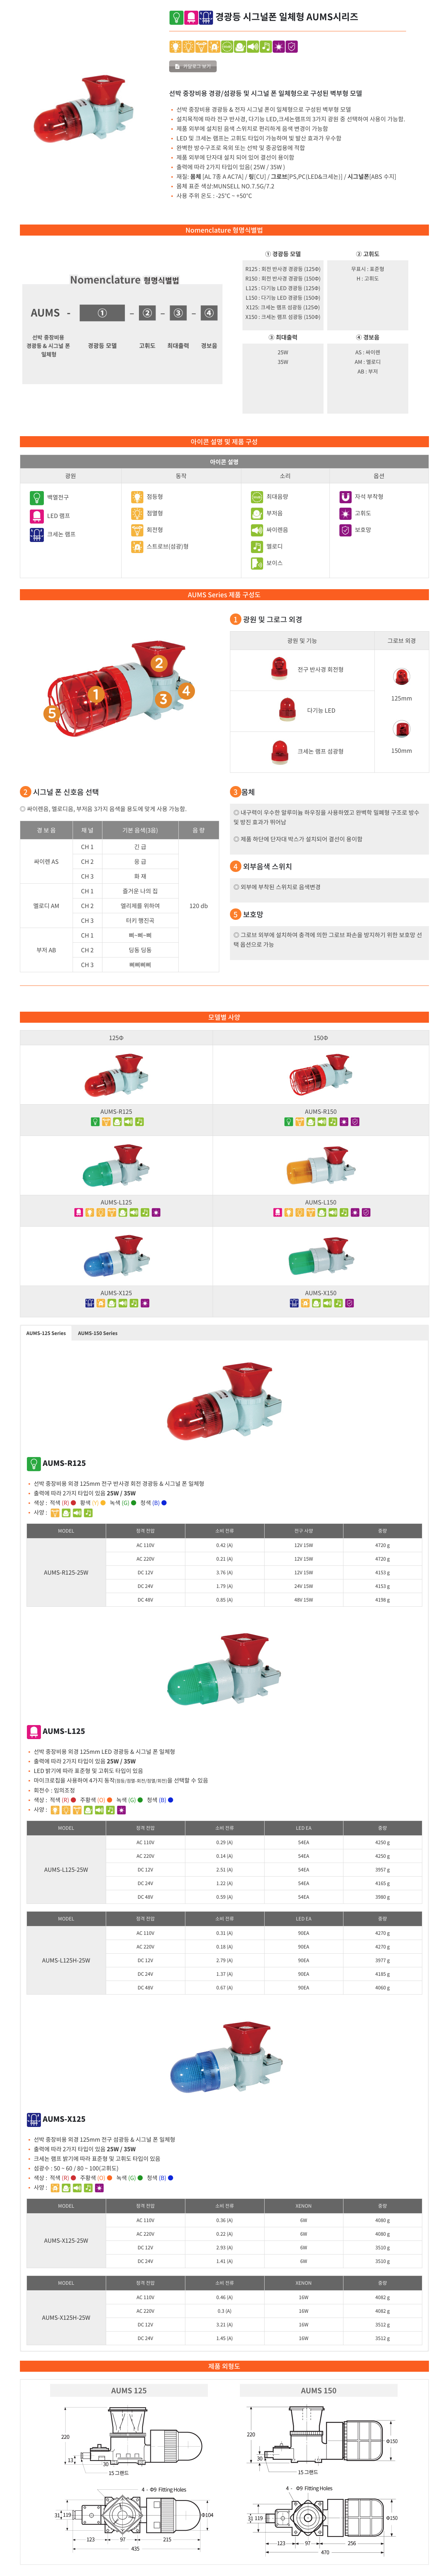The image size is (447, 2576).
Task: Select the AUMS-R125 model thumbnail
Action: (116, 1075)
